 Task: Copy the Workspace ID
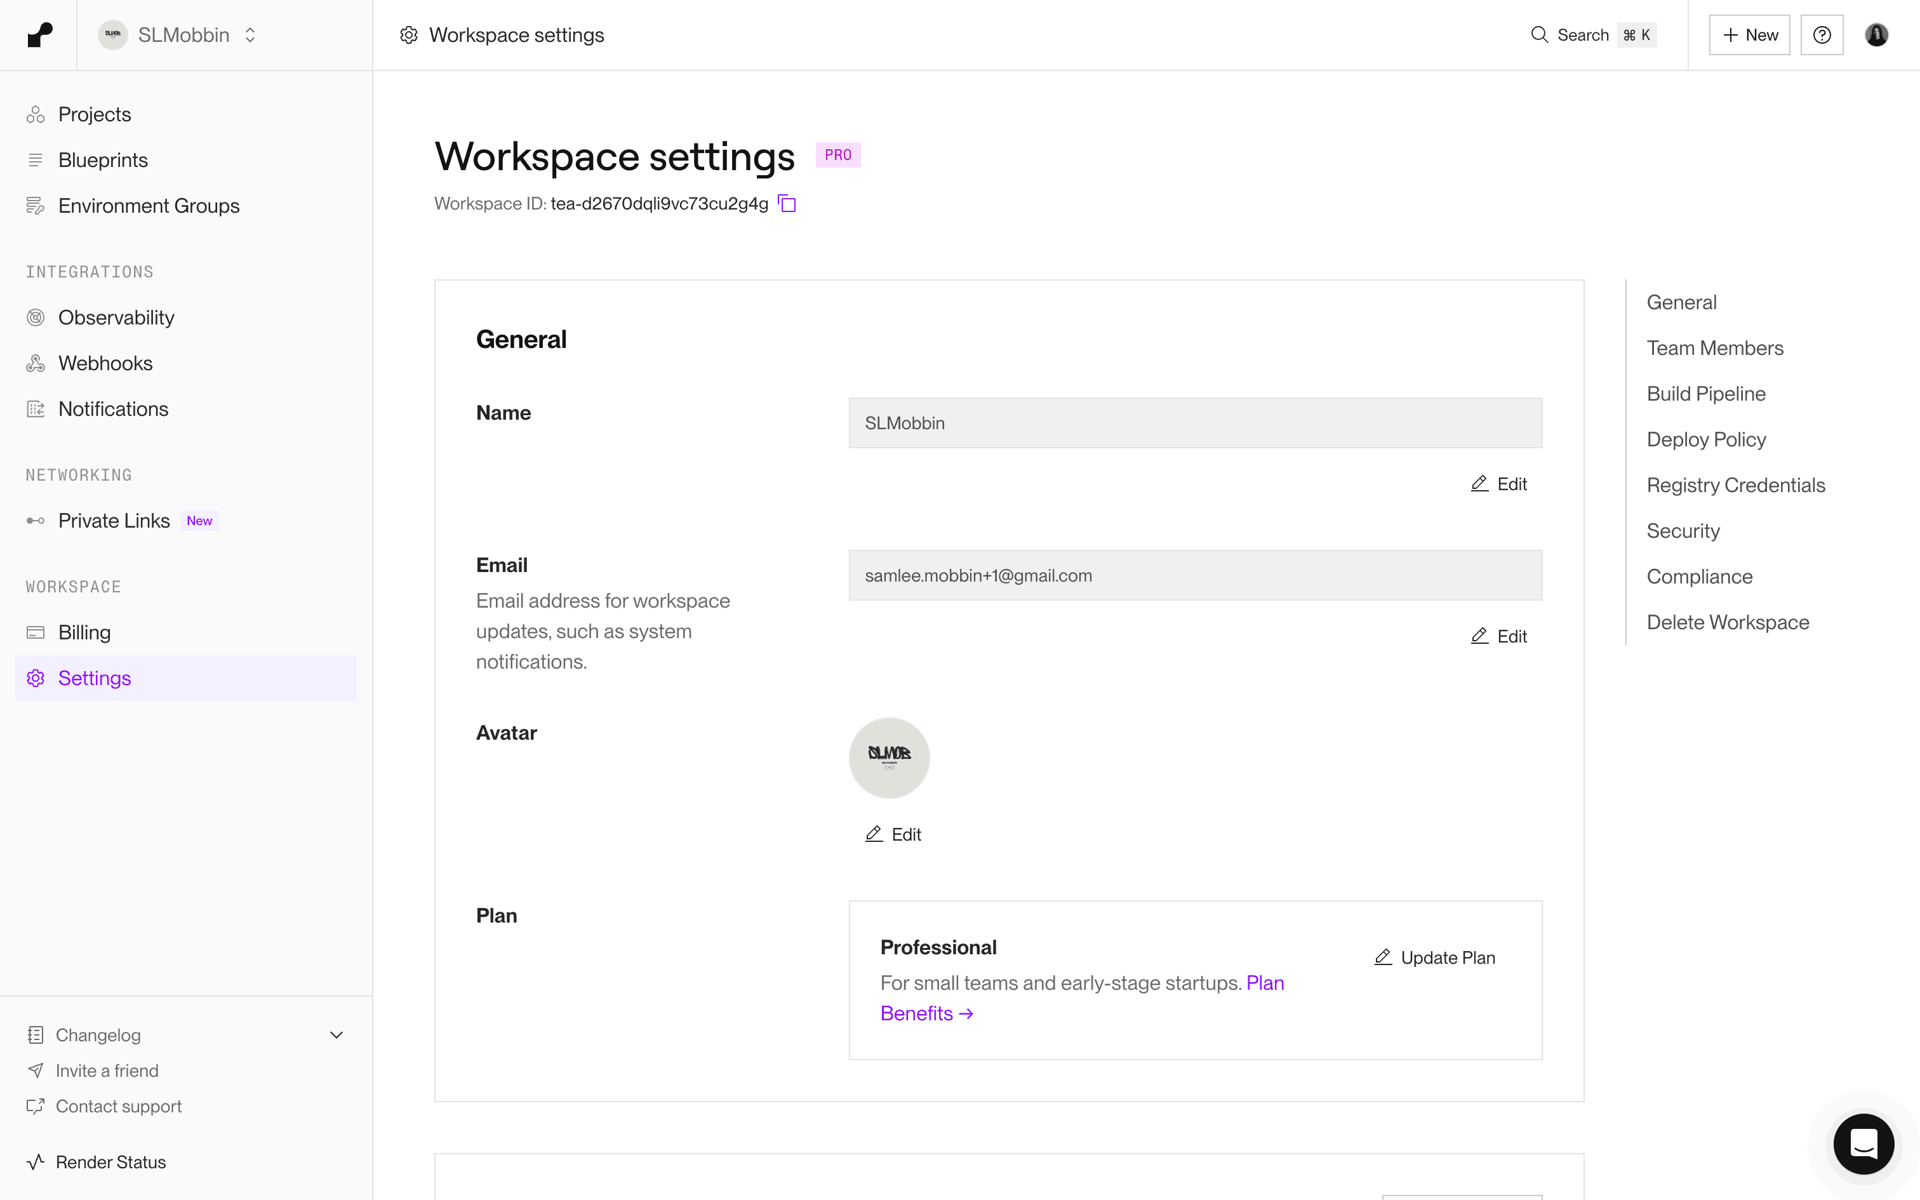pos(787,204)
